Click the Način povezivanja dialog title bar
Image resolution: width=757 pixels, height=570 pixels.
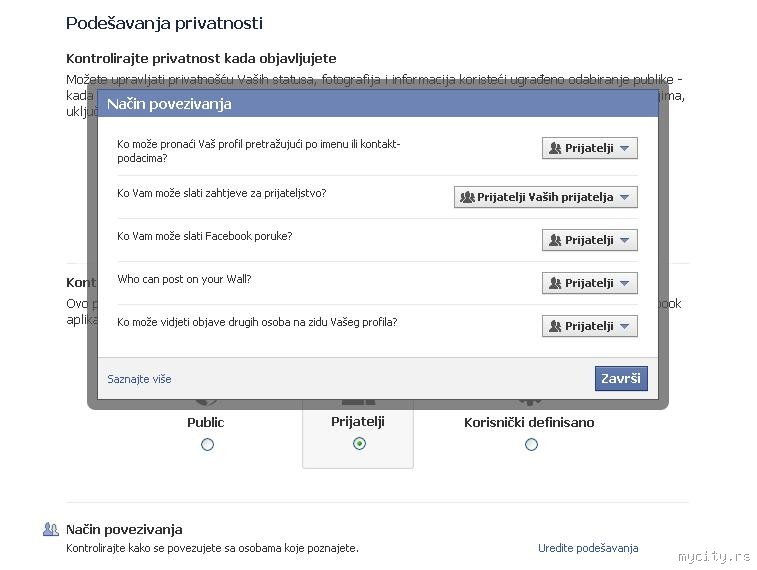pyautogui.click(x=378, y=103)
